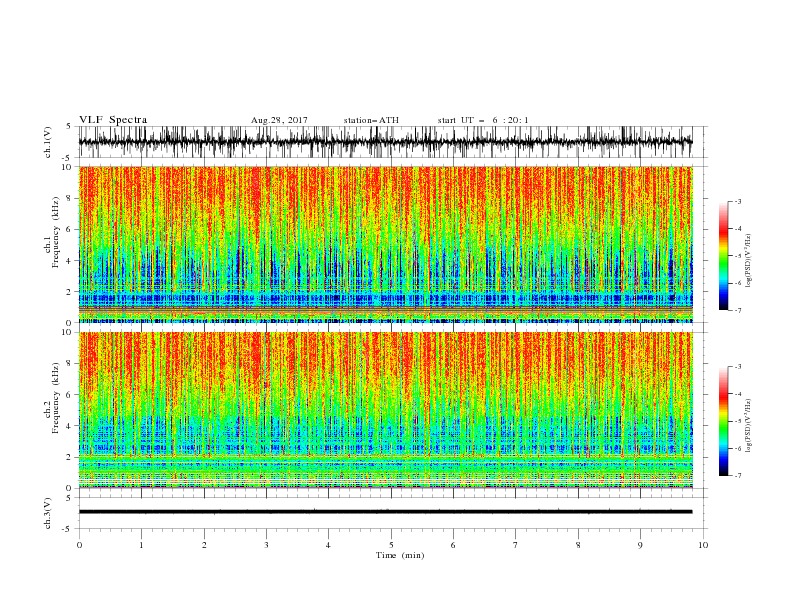
Task: Click the 'Time (min)' axis label
Action: (400, 555)
